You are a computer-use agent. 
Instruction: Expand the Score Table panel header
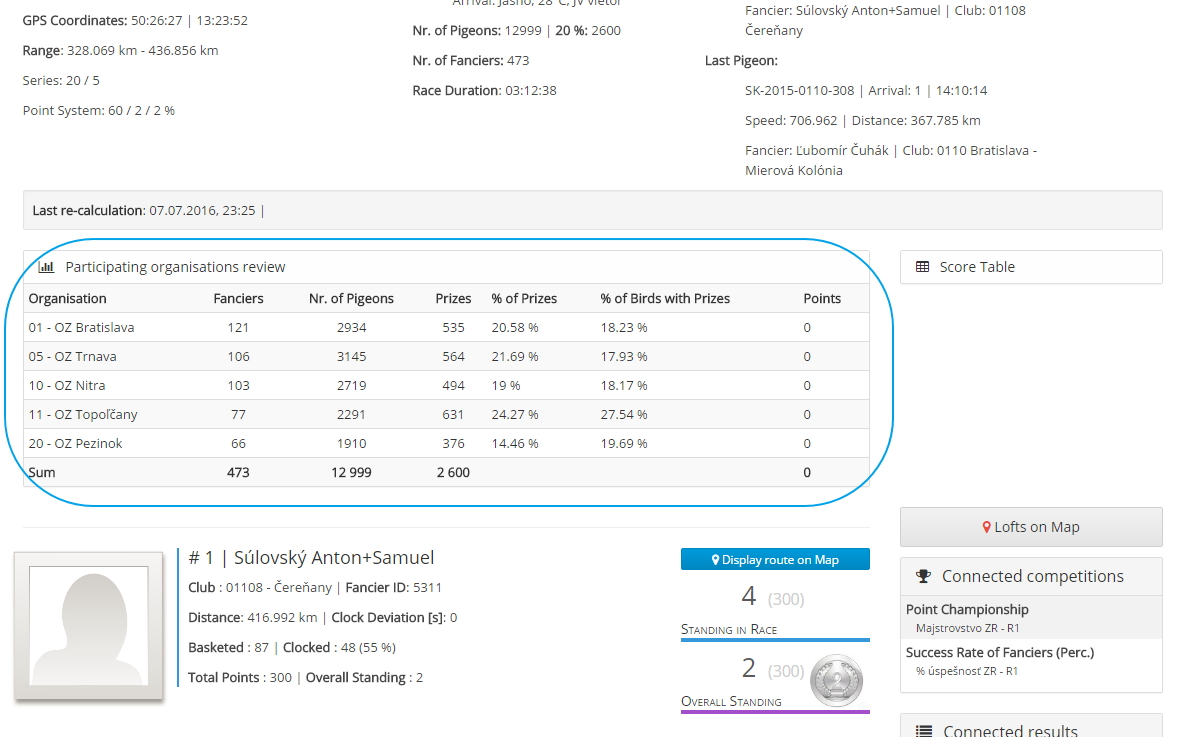click(1031, 267)
